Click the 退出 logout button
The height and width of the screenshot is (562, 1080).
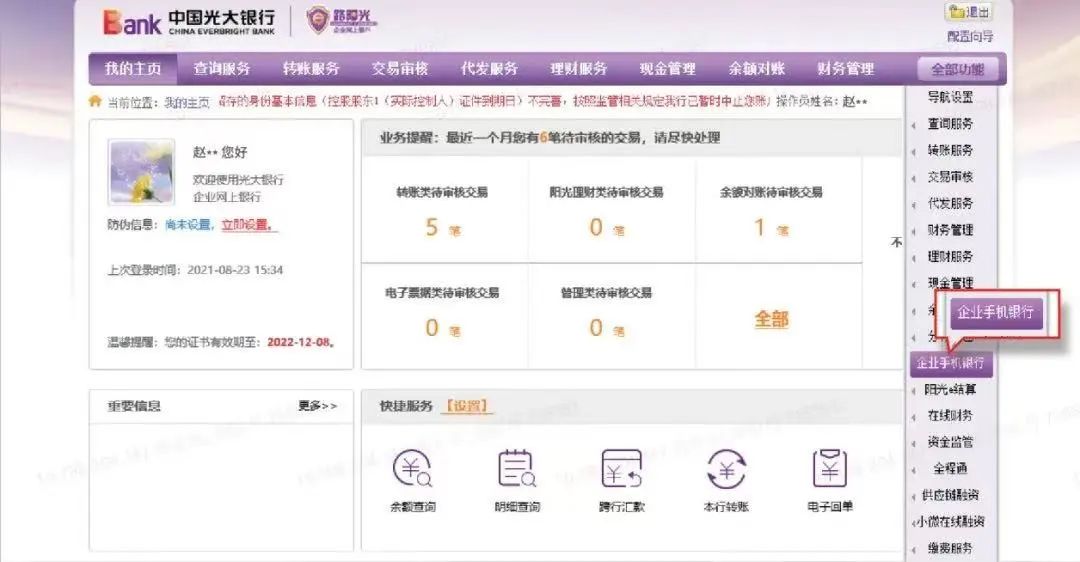[969, 12]
